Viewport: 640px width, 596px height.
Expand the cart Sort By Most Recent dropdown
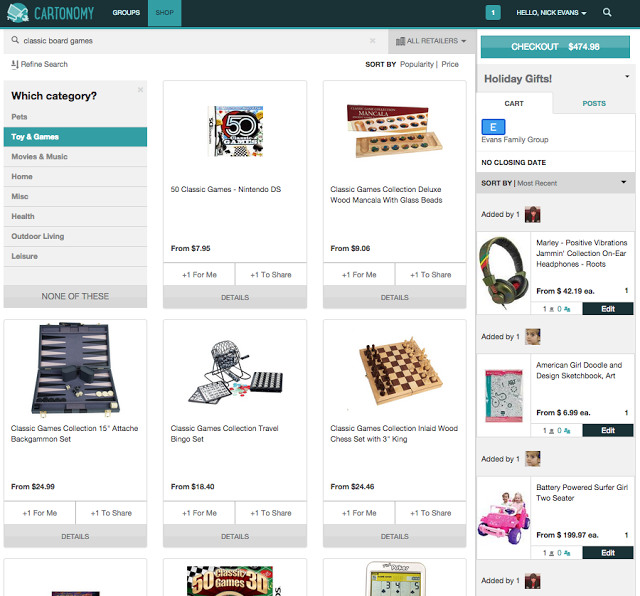[623, 182]
